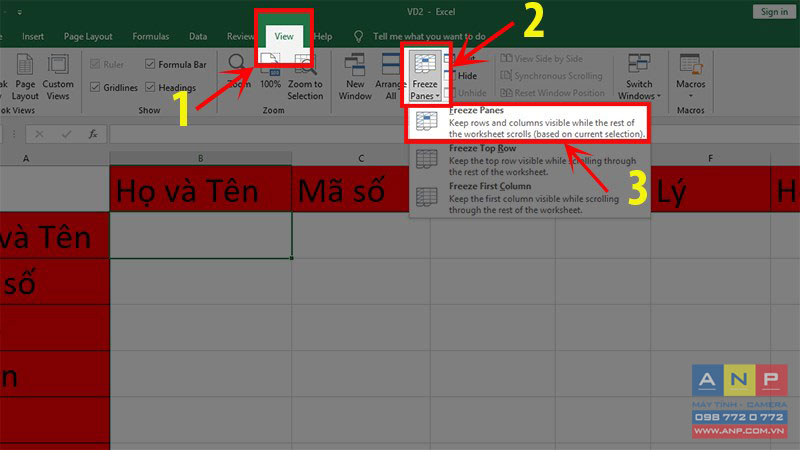Click Arrange All windows
800x450 pixels.
pyautogui.click(x=390, y=78)
